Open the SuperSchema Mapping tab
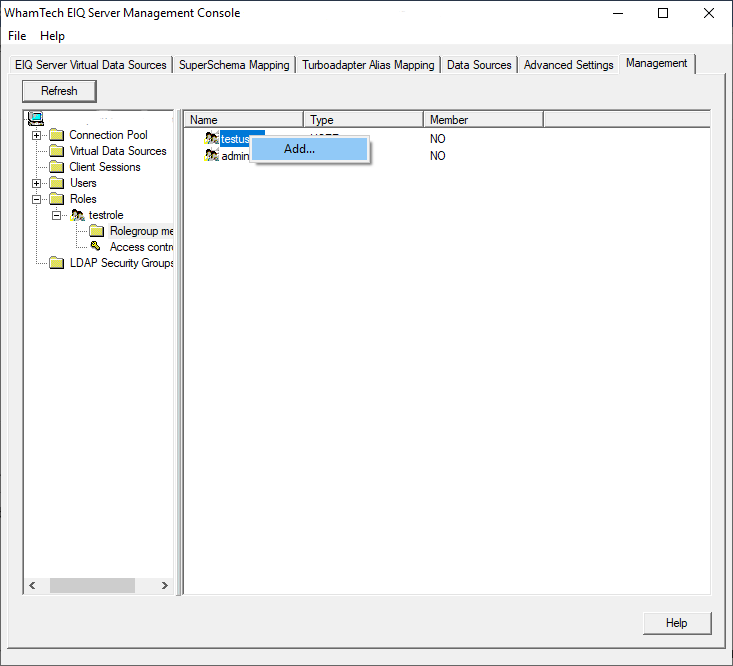The width and height of the screenshot is (733, 666). [234, 65]
